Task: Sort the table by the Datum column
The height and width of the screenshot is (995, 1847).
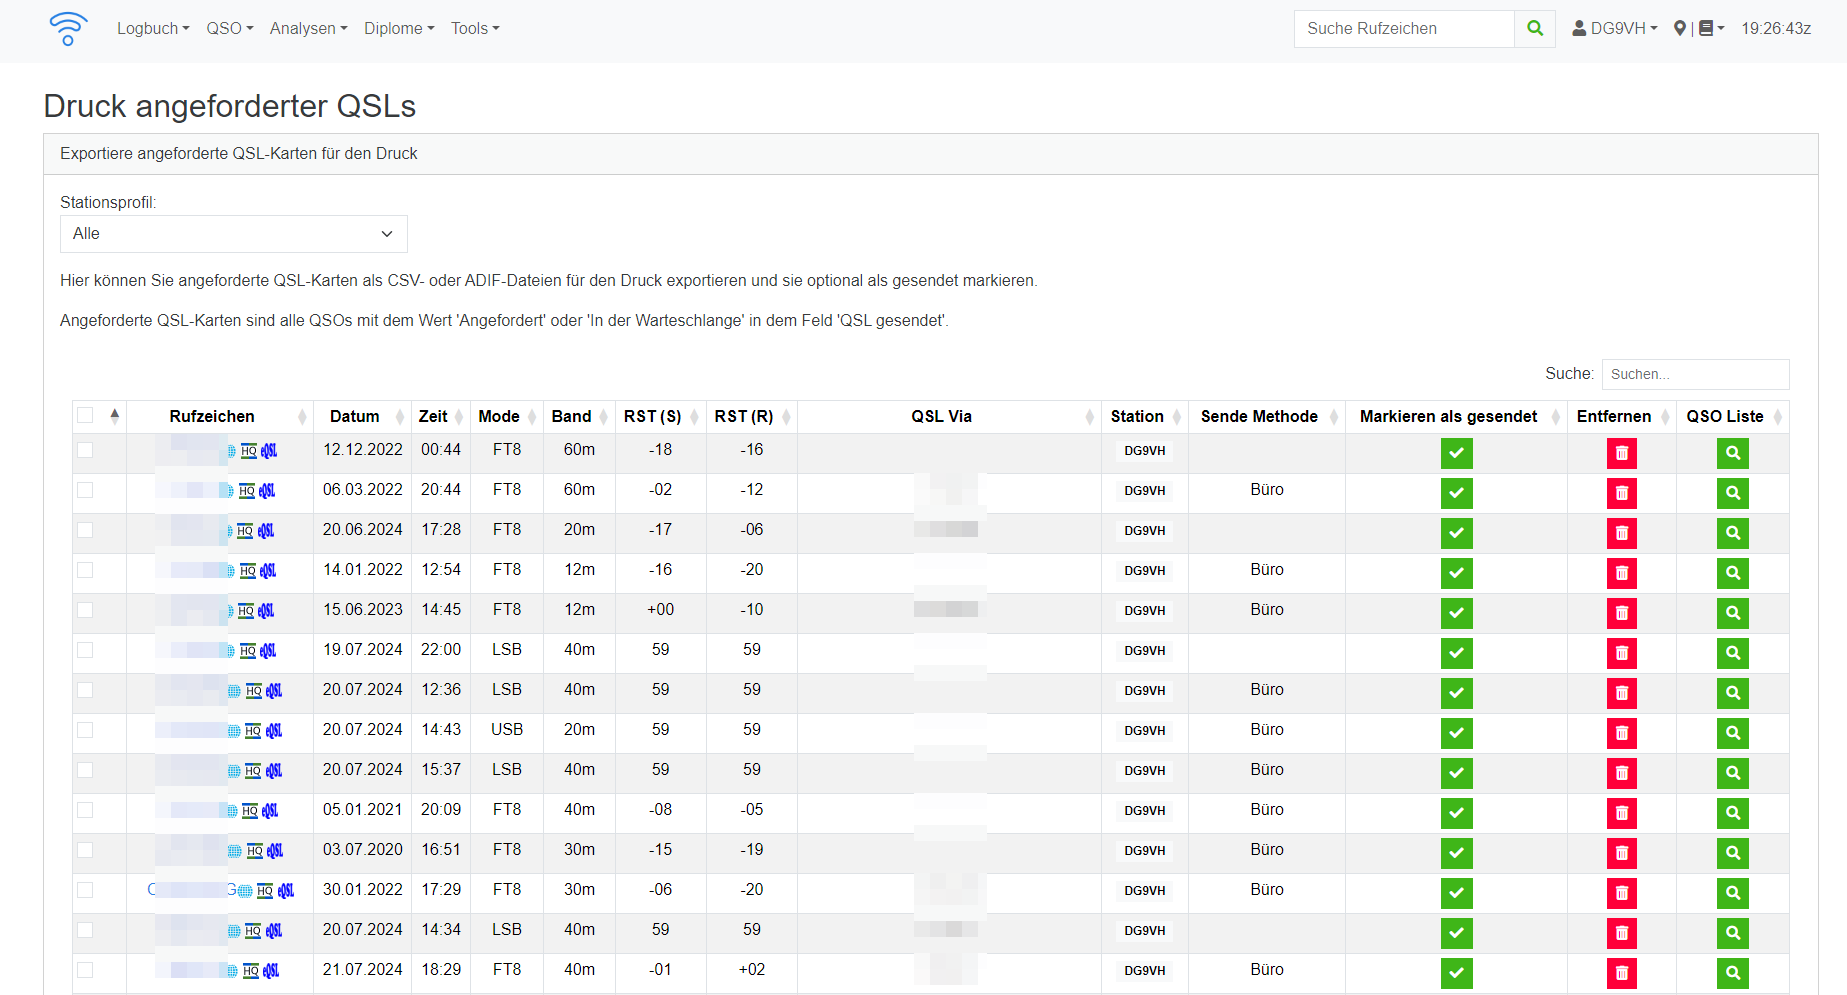Action: point(355,417)
